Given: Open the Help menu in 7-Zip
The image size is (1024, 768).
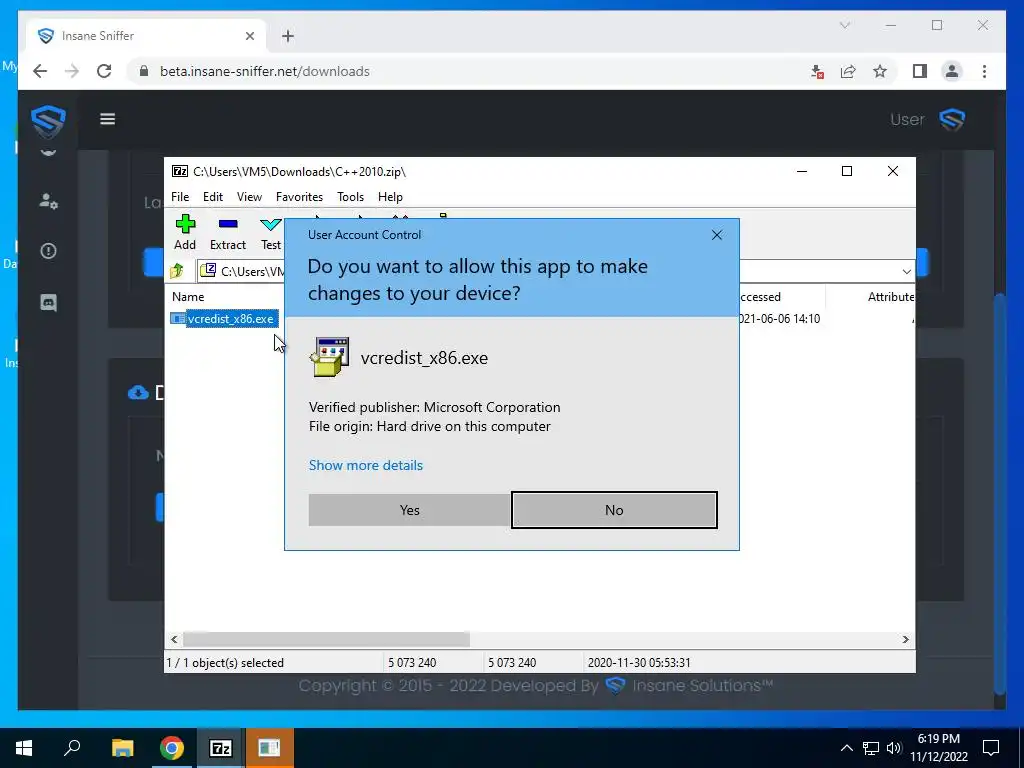Looking at the screenshot, I should 390,197.
